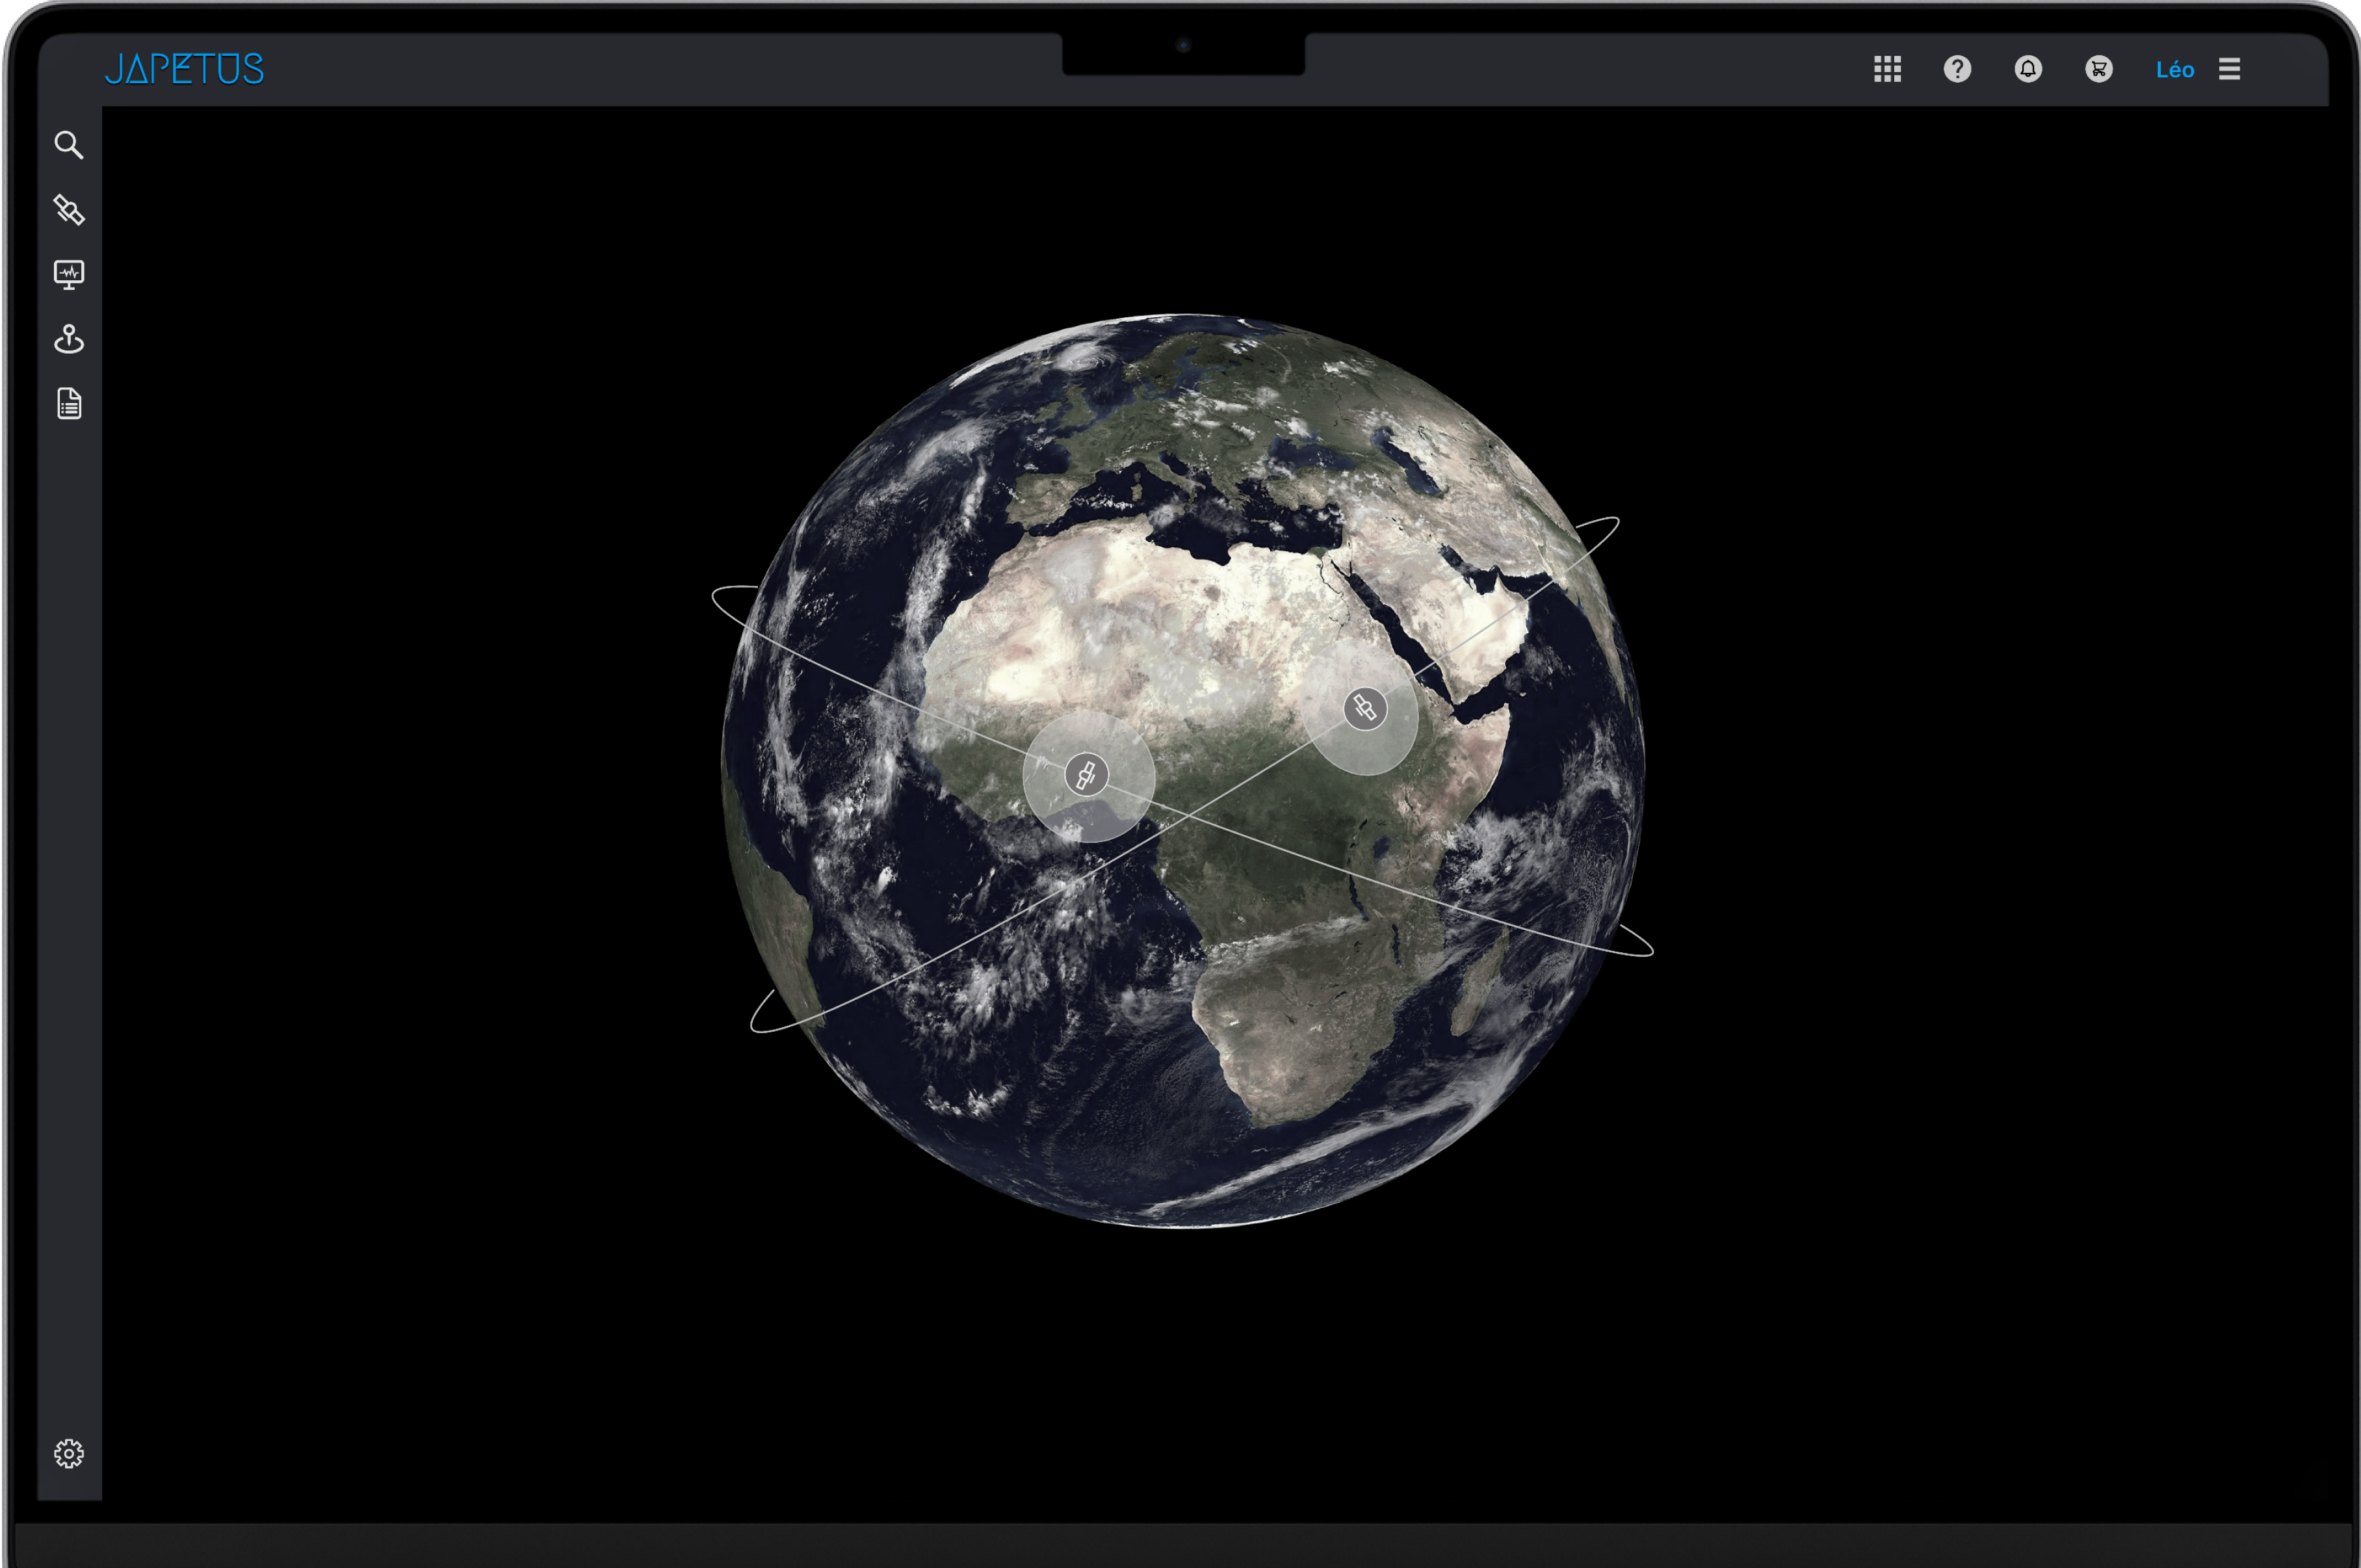Open the settings gear in the sidebar
The image size is (2361, 1568).
[x=68, y=1453]
